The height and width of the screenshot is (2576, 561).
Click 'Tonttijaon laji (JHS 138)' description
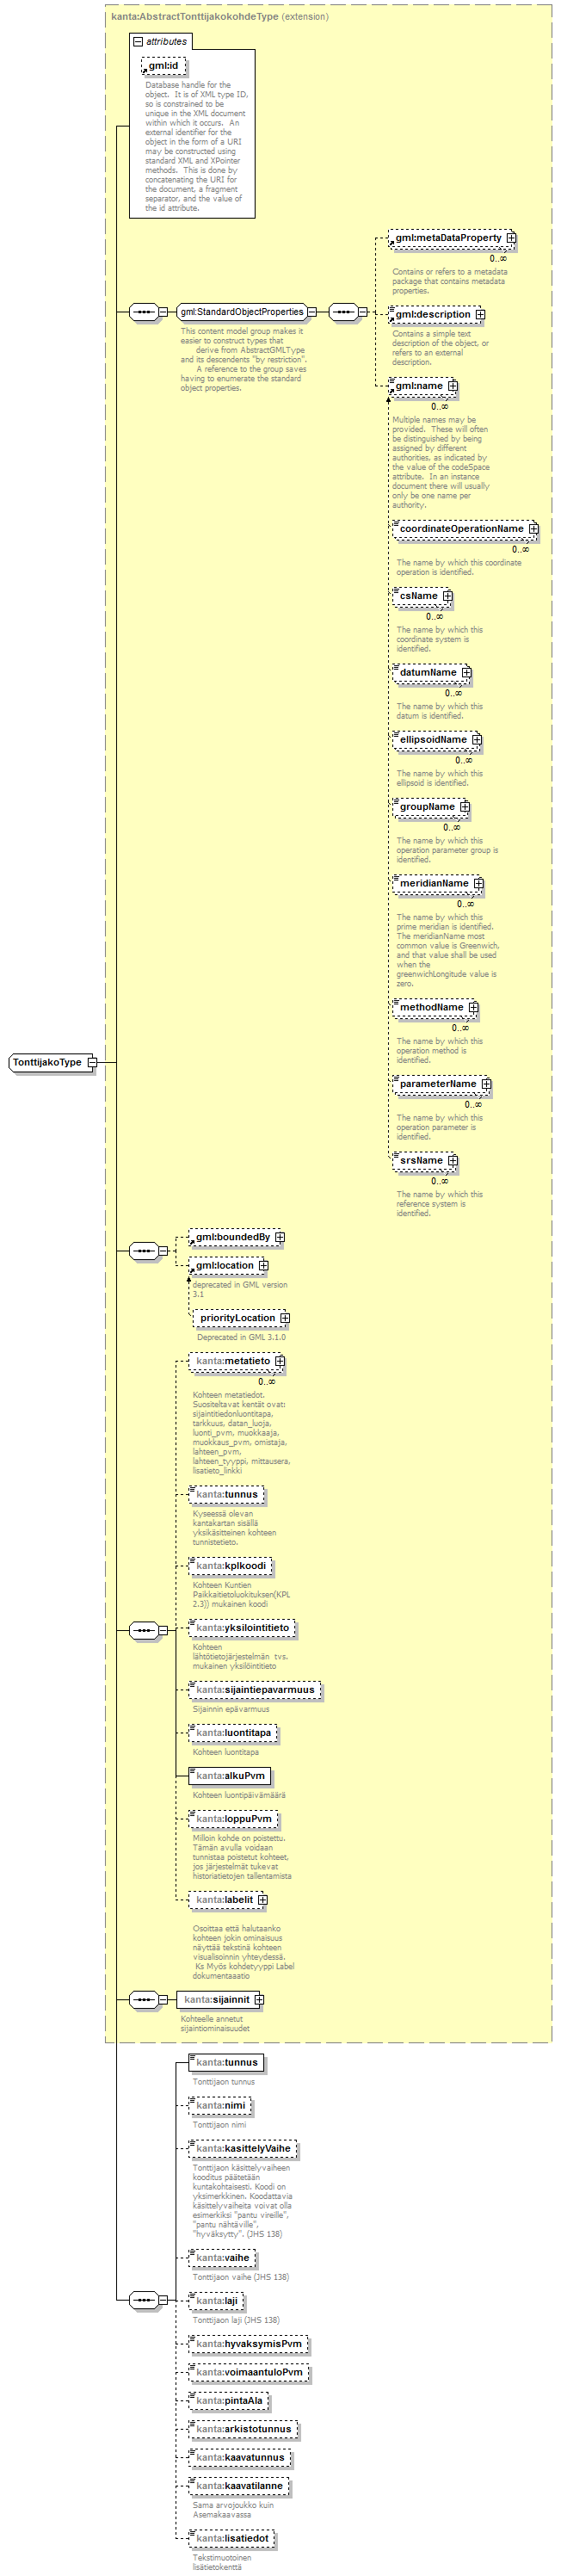[236, 2319]
